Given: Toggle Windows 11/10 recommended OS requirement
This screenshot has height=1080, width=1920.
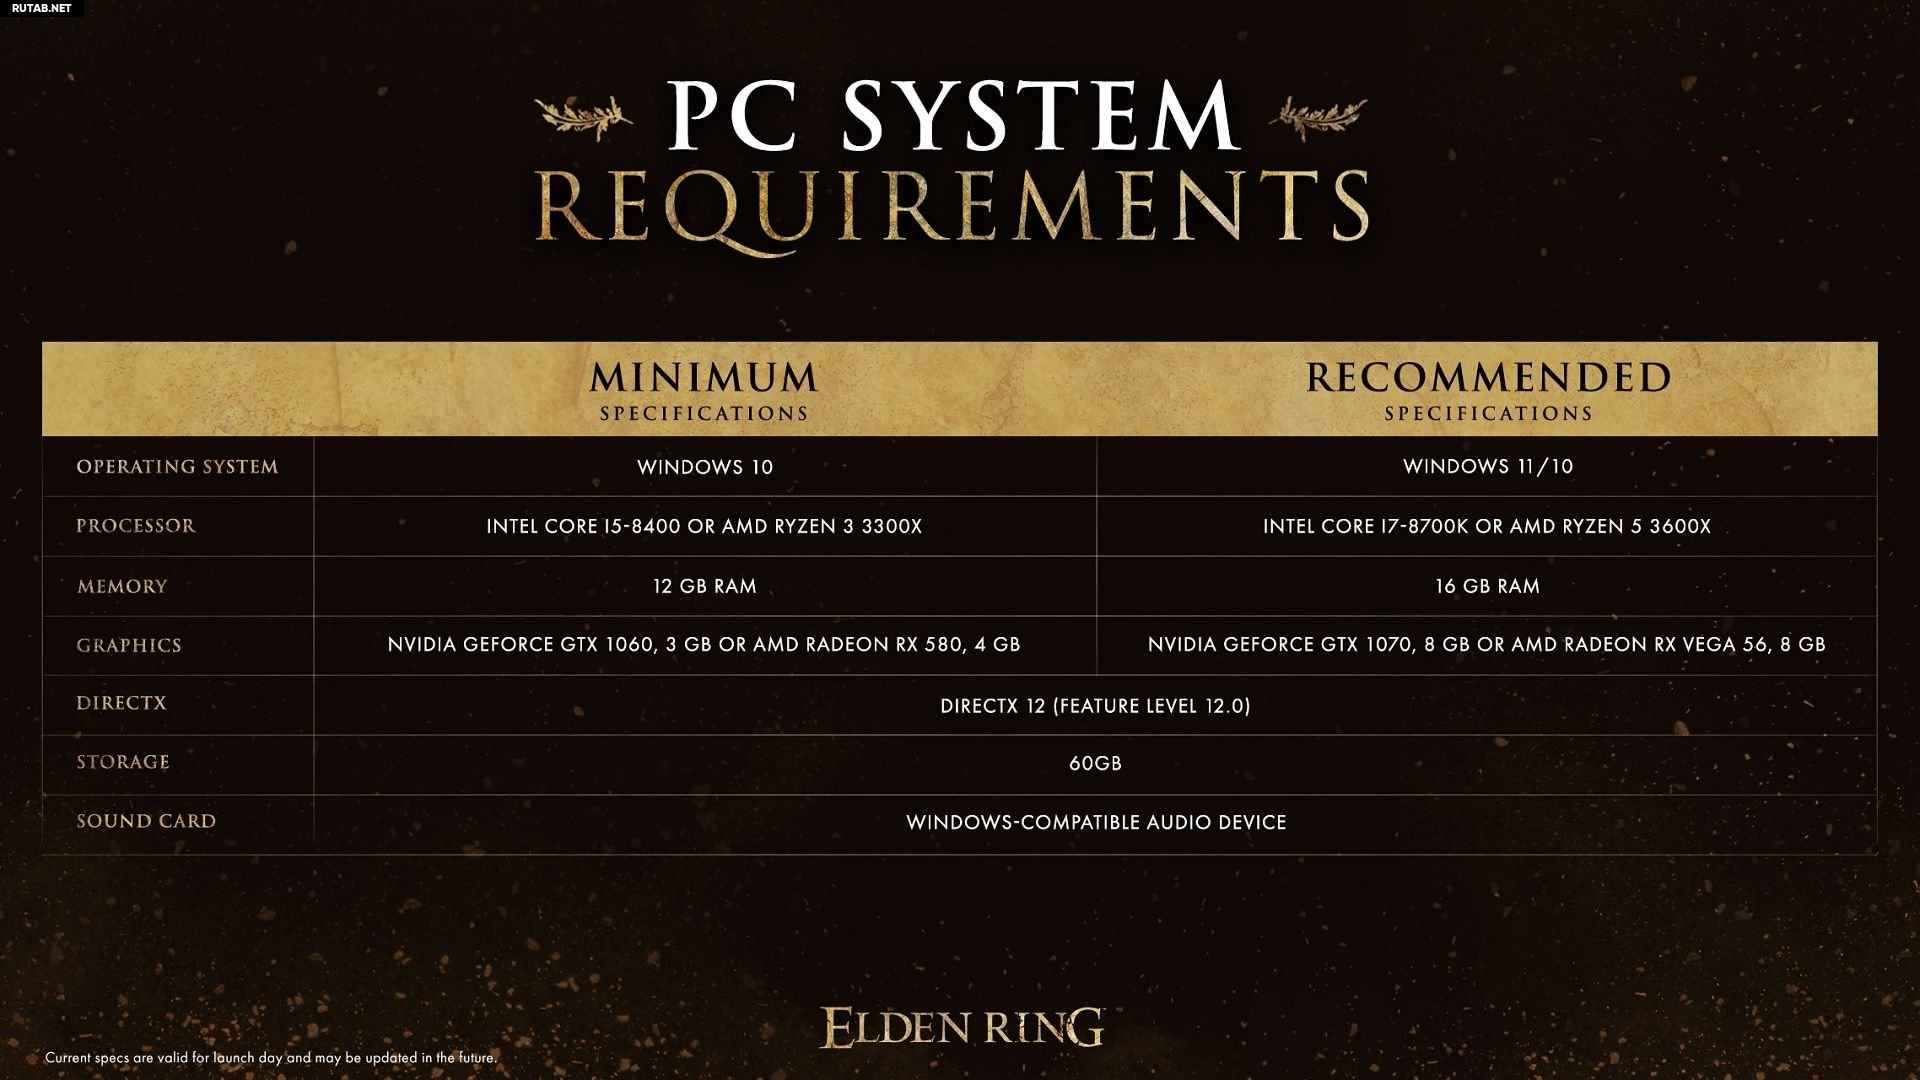Looking at the screenshot, I should tap(1486, 465).
